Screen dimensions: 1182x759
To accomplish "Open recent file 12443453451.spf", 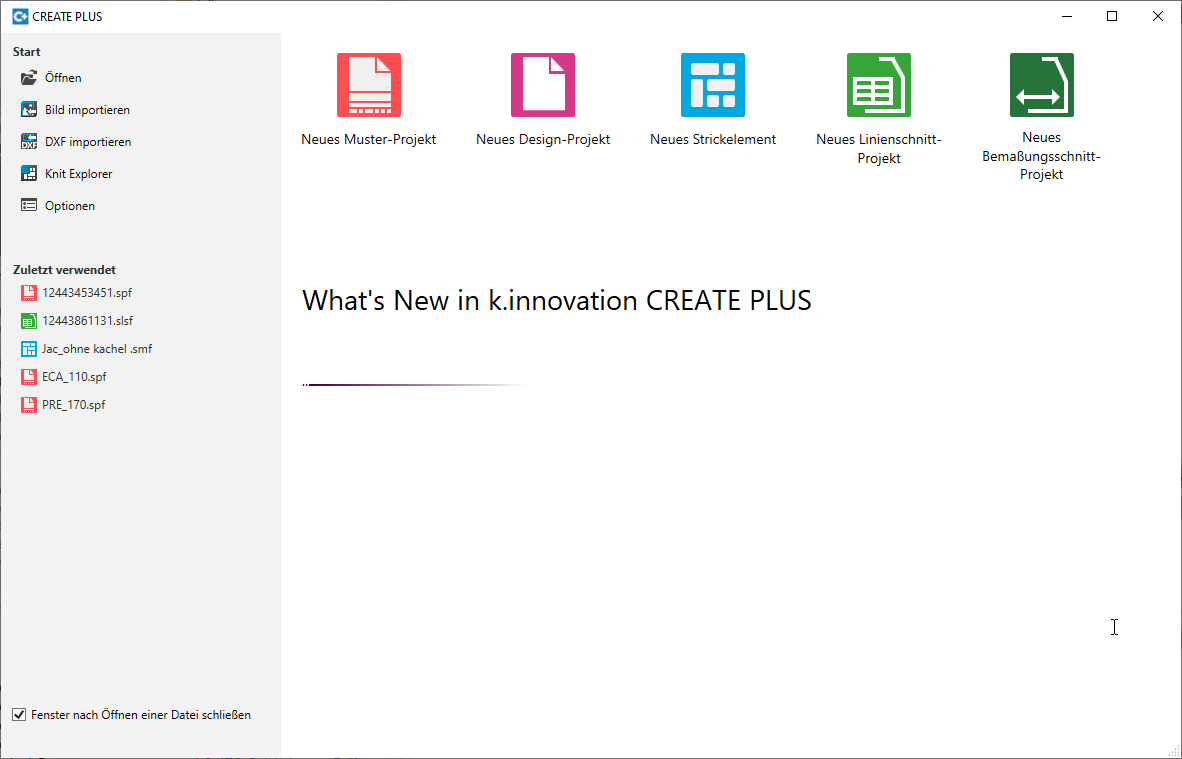I will tap(86, 293).
